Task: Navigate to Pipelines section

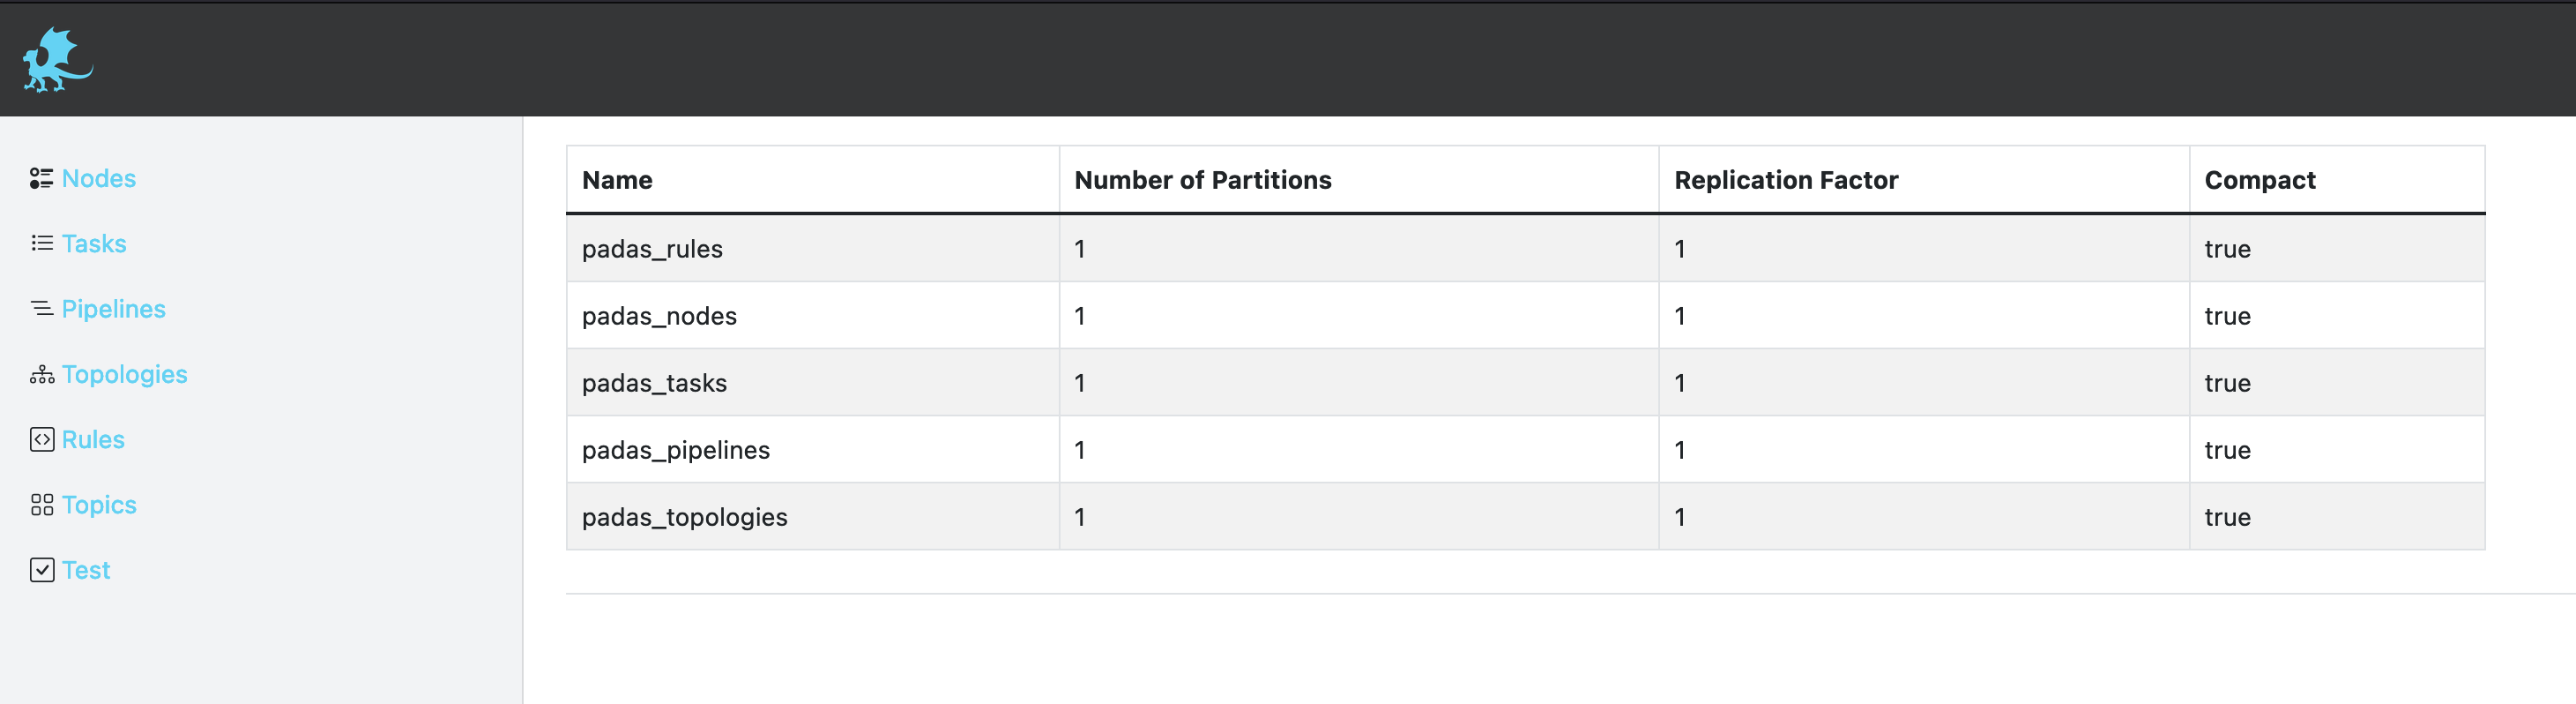Action: click(x=113, y=308)
